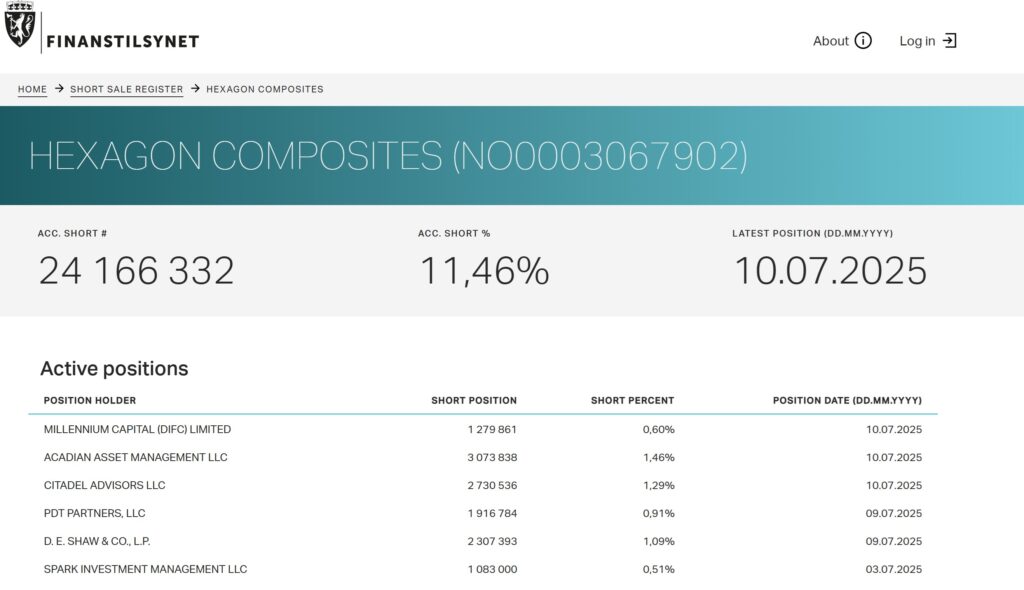
Task: Click short percent 0,60%
Action: click(658, 430)
